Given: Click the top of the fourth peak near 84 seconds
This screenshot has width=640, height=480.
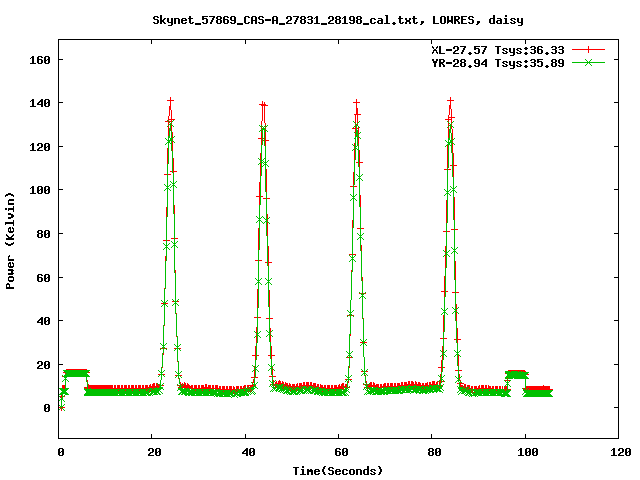Looking at the screenshot, I should tap(450, 100).
